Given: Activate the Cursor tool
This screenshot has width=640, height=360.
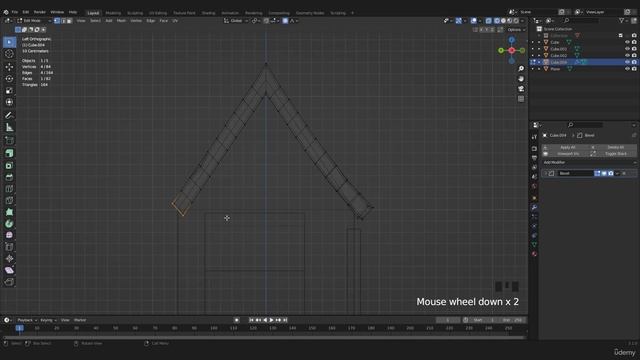Looking at the screenshot, I should 9,54.
